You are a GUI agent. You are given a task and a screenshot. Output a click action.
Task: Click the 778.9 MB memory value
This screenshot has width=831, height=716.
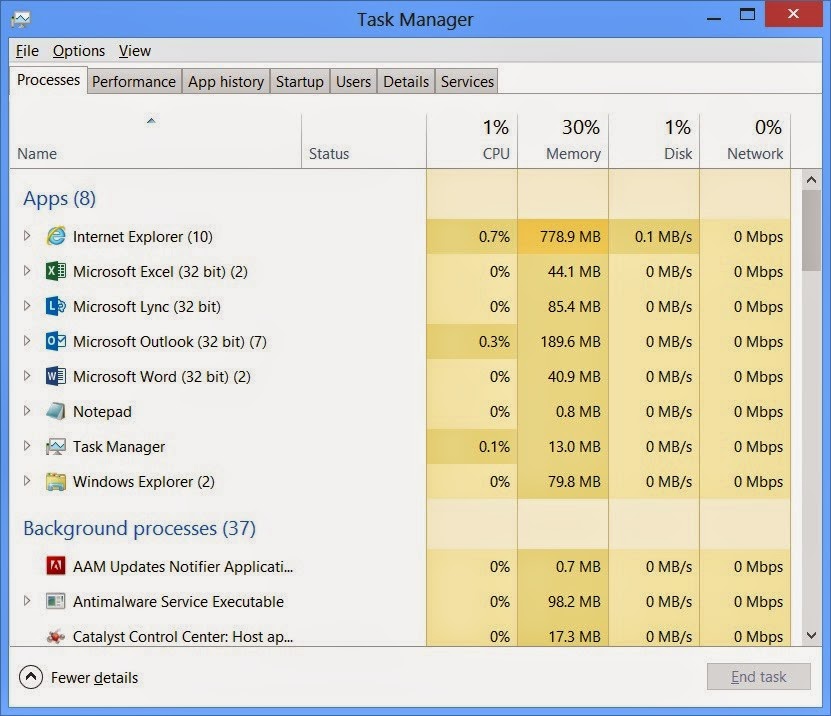tap(570, 236)
